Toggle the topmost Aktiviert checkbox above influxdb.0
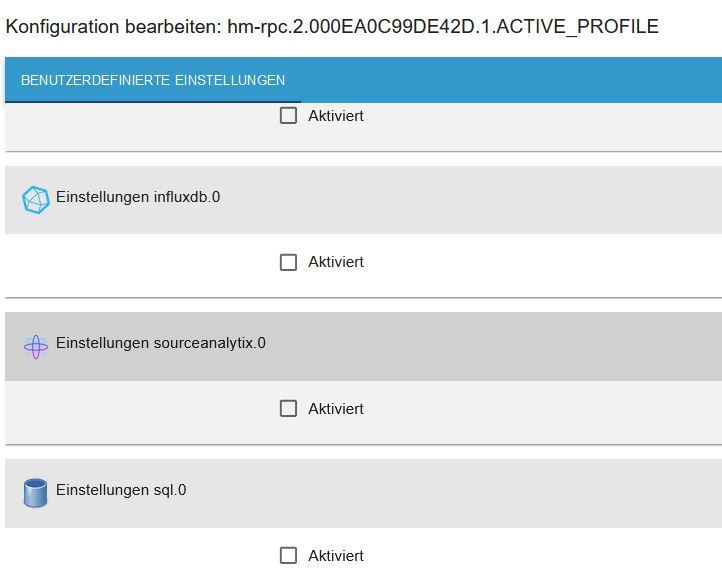This screenshot has height=580, width=722. pos(289,116)
